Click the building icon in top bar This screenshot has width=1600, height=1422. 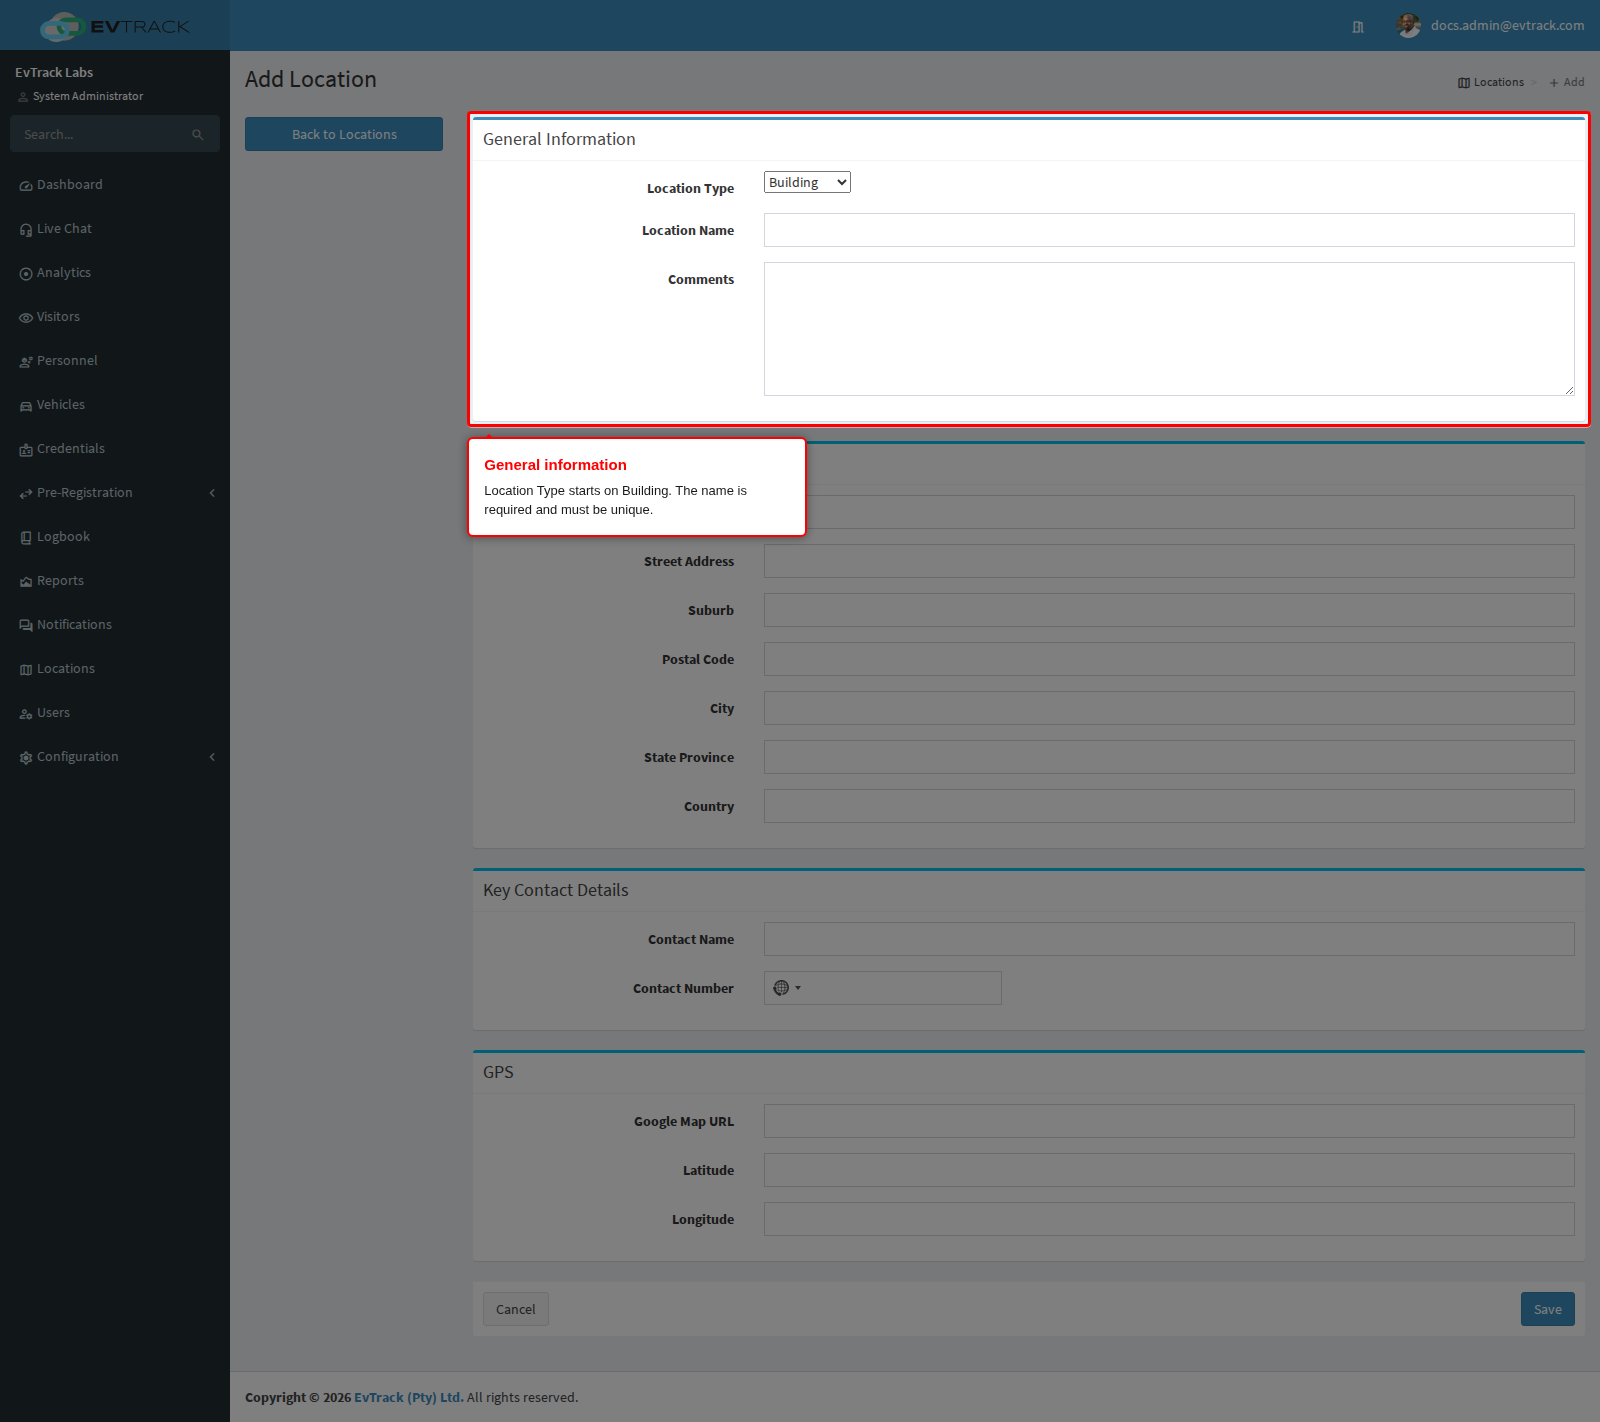click(x=1358, y=27)
